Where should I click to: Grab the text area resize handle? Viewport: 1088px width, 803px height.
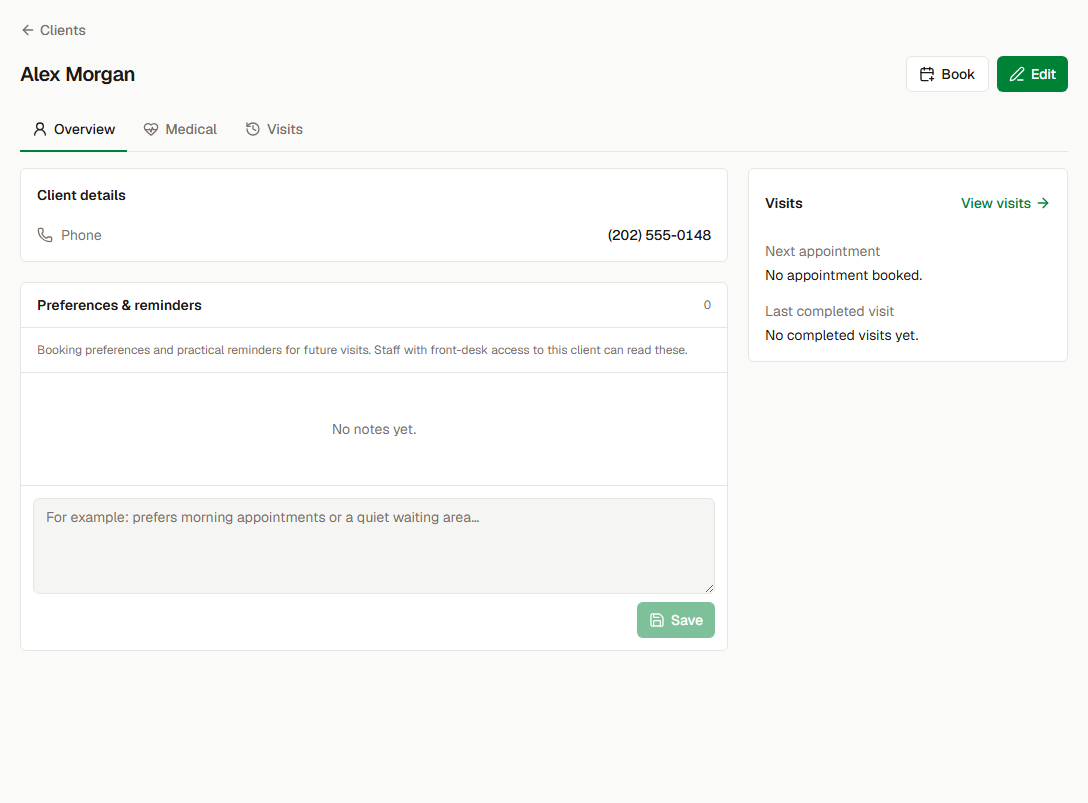pyautogui.click(x=709, y=588)
